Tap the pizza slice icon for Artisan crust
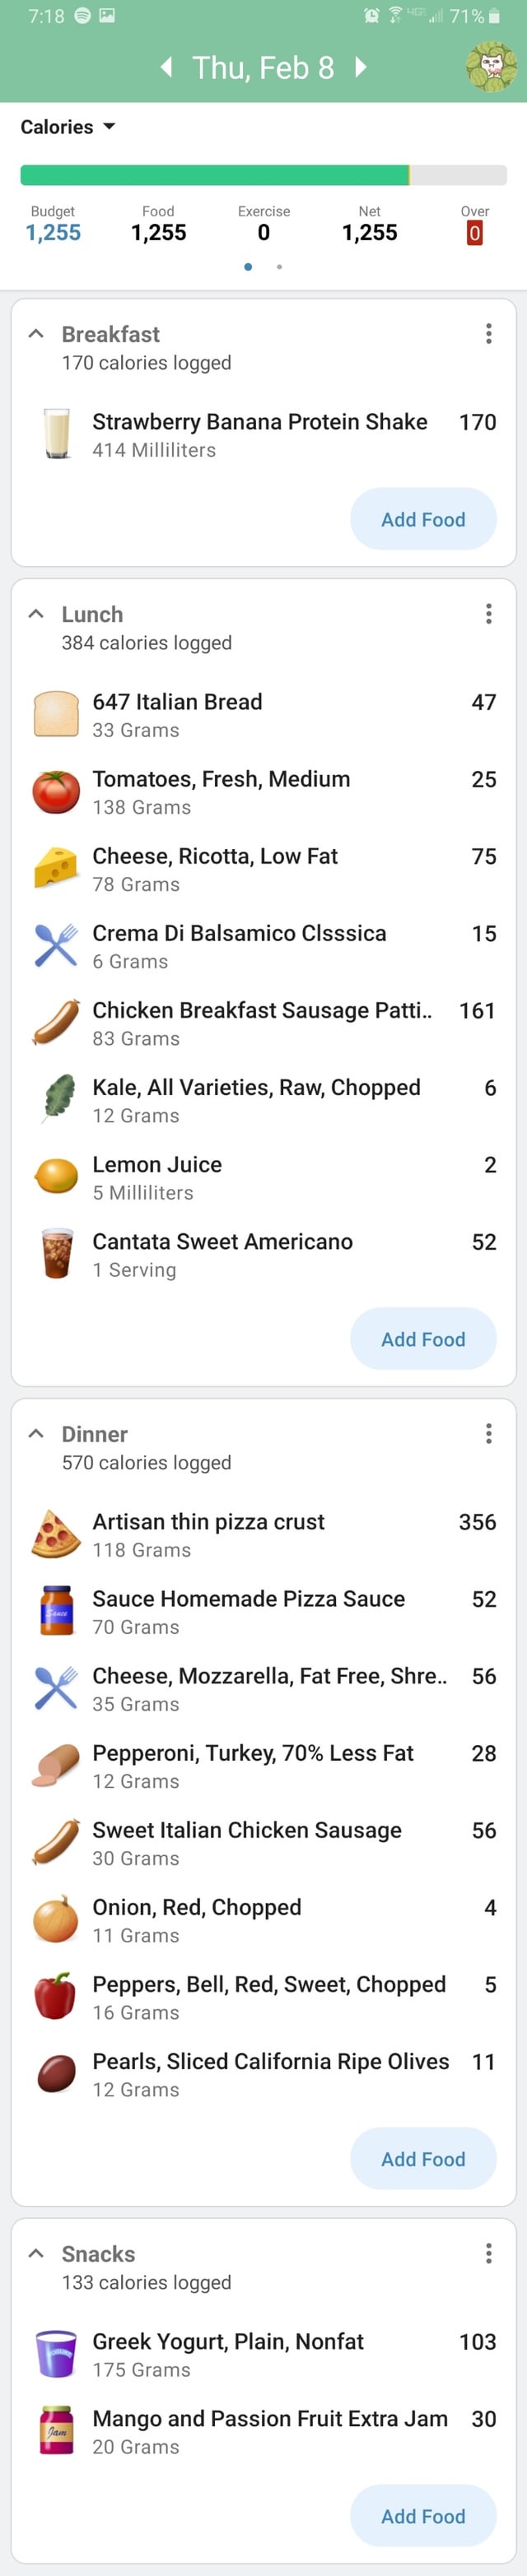The height and width of the screenshot is (2576, 527). tap(56, 1534)
